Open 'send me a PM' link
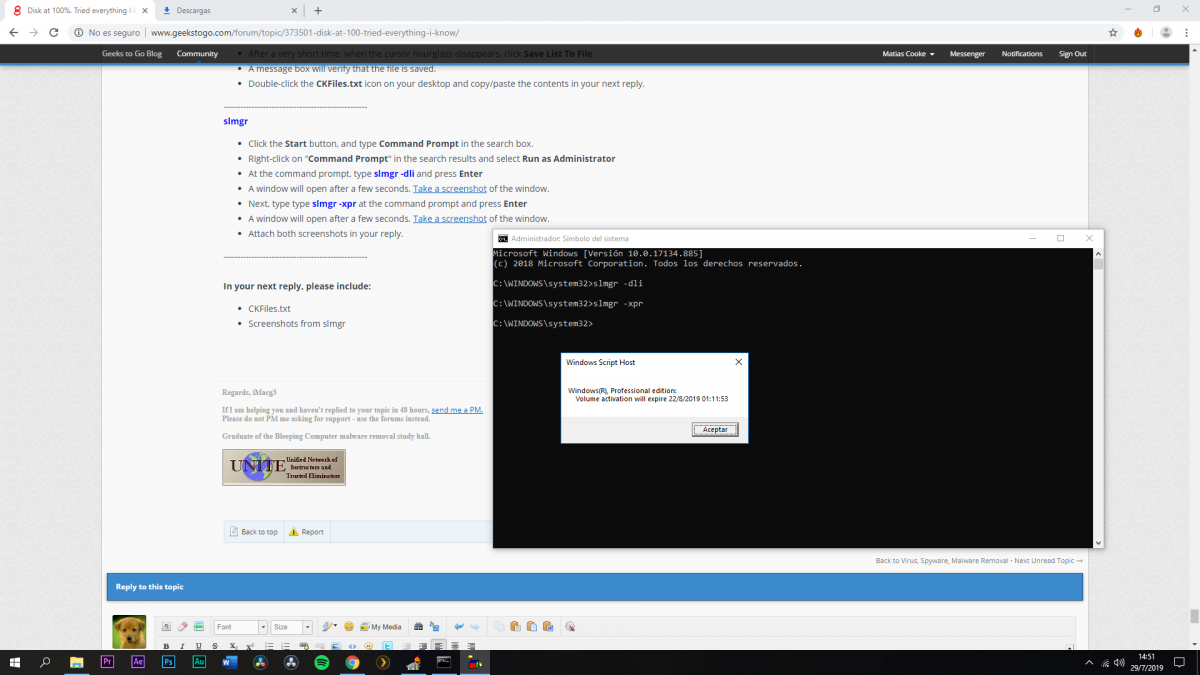 [457, 410]
